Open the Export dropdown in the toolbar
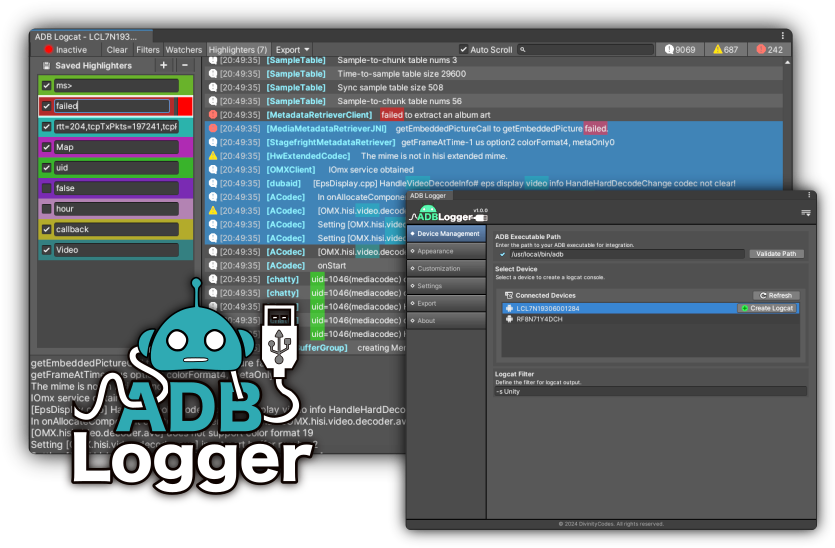This screenshot has width=835, height=548. pos(292,49)
